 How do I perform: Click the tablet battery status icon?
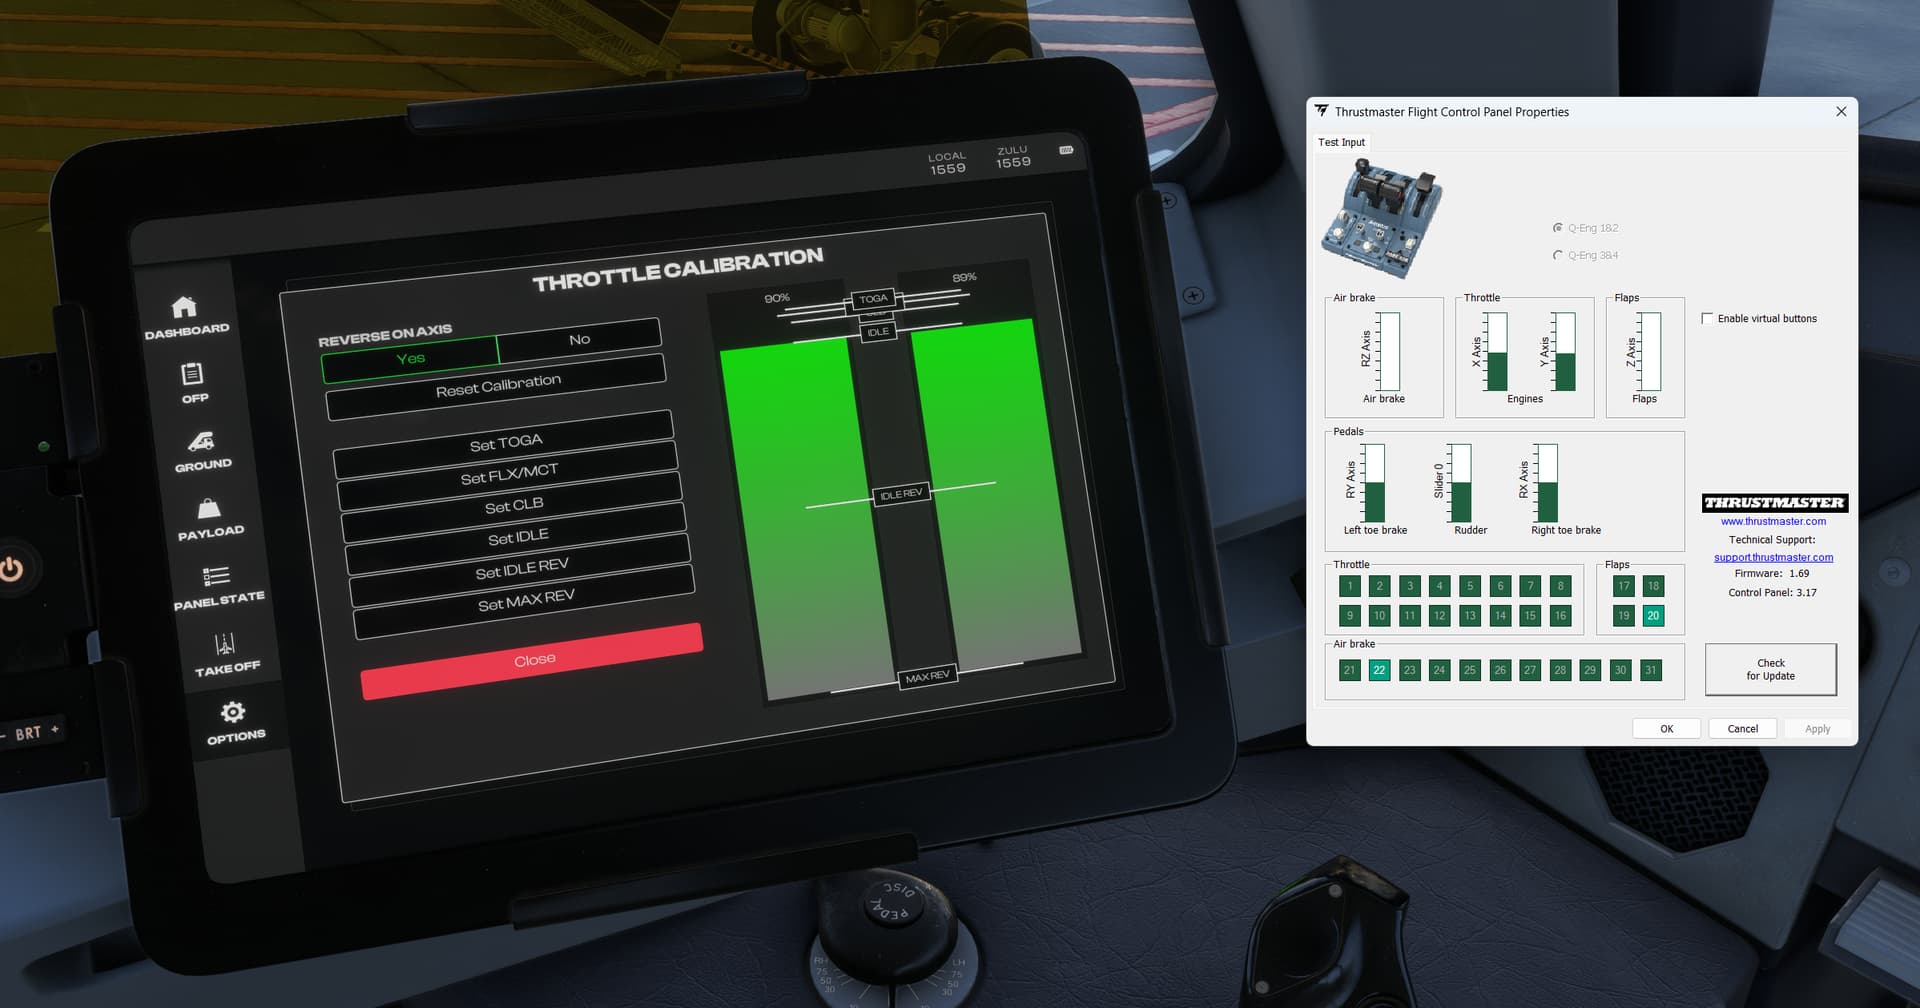tap(1066, 150)
